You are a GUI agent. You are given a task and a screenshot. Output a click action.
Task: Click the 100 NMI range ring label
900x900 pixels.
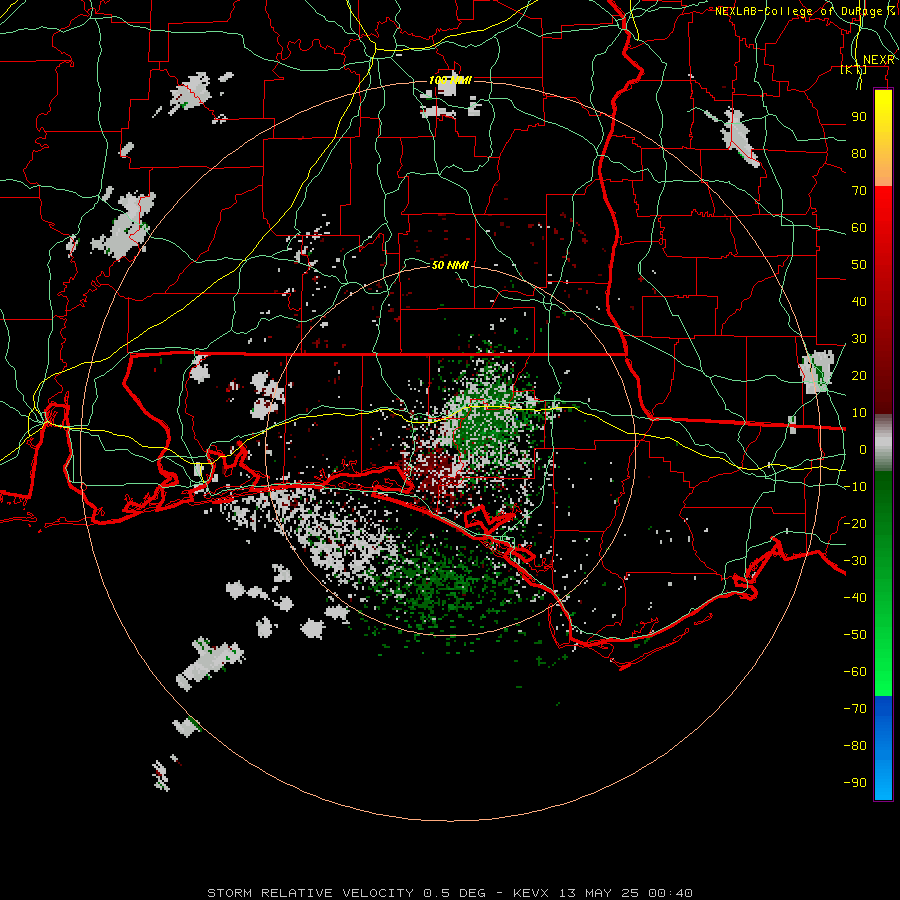point(450,80)
